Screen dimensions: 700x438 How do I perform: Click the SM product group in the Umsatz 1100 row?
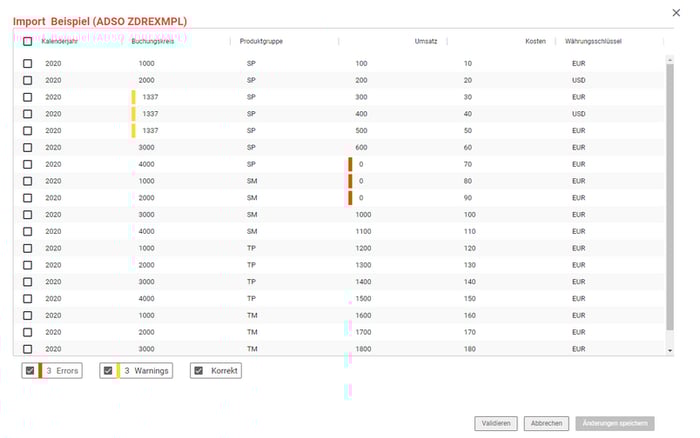coord(252,231)
